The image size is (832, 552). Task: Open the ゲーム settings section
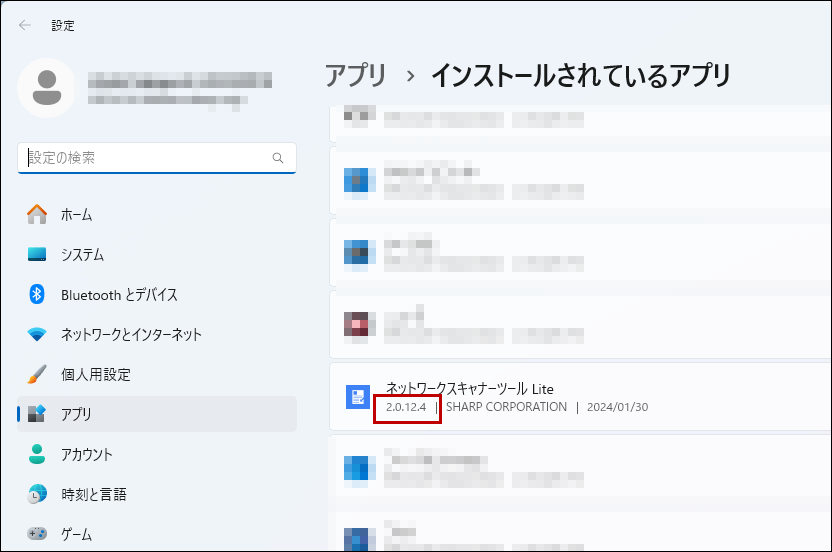pos(157,534)
